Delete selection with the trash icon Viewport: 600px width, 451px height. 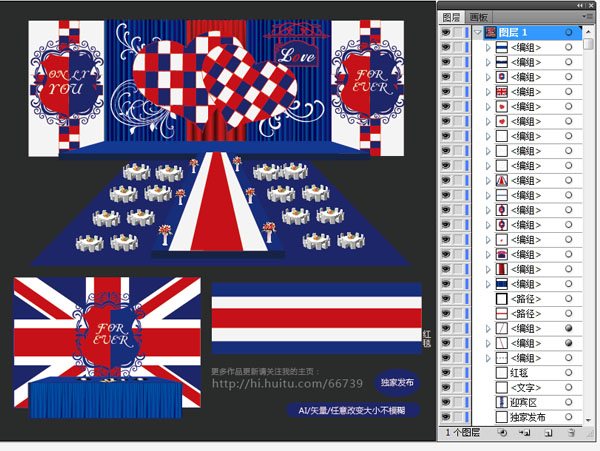click(571, 433)
